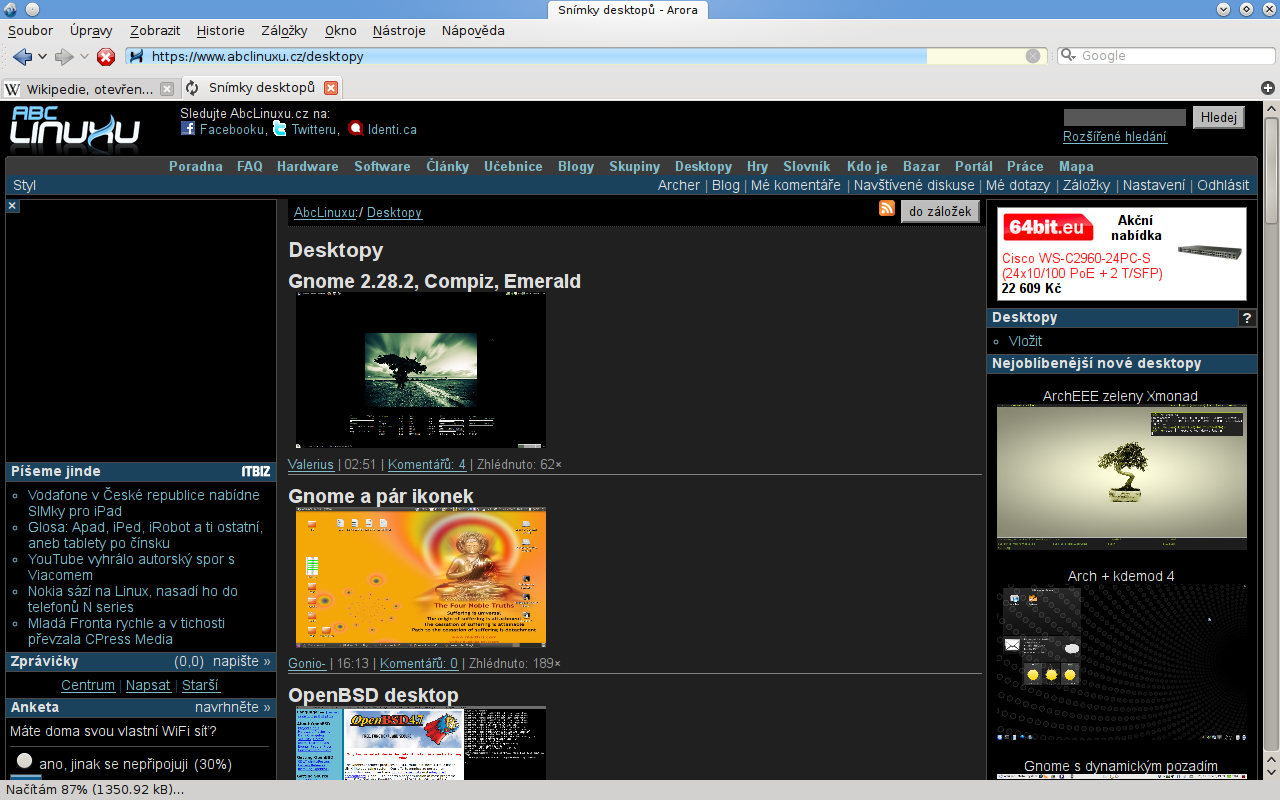Viewport: 1280px width, 800px height.
Task: Open the Forward history dropdown arrow
Action: tap(84, 57)
